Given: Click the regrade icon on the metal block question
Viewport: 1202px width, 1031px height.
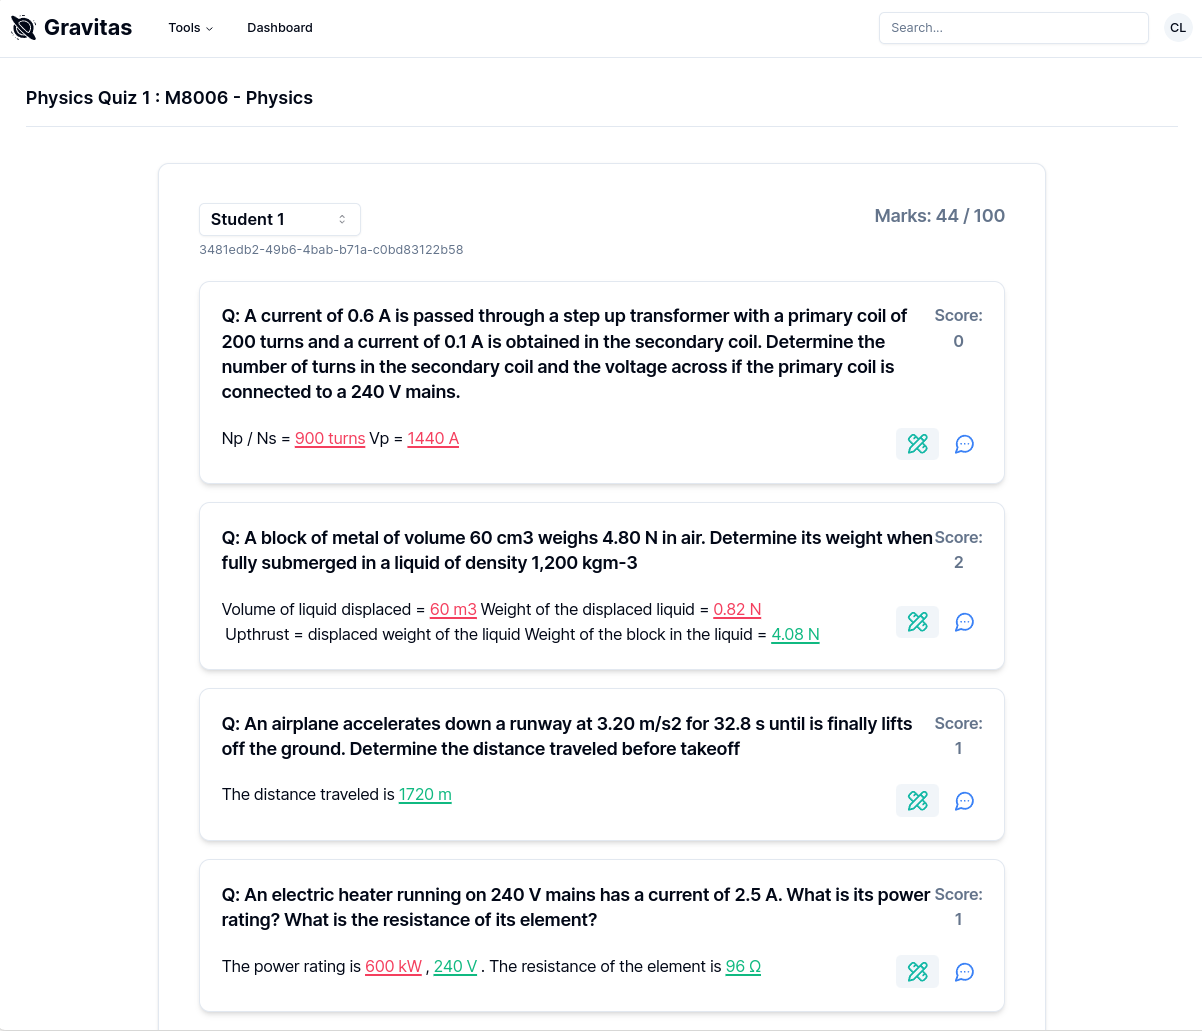Looking at the screenshot, I should (917, 621).
